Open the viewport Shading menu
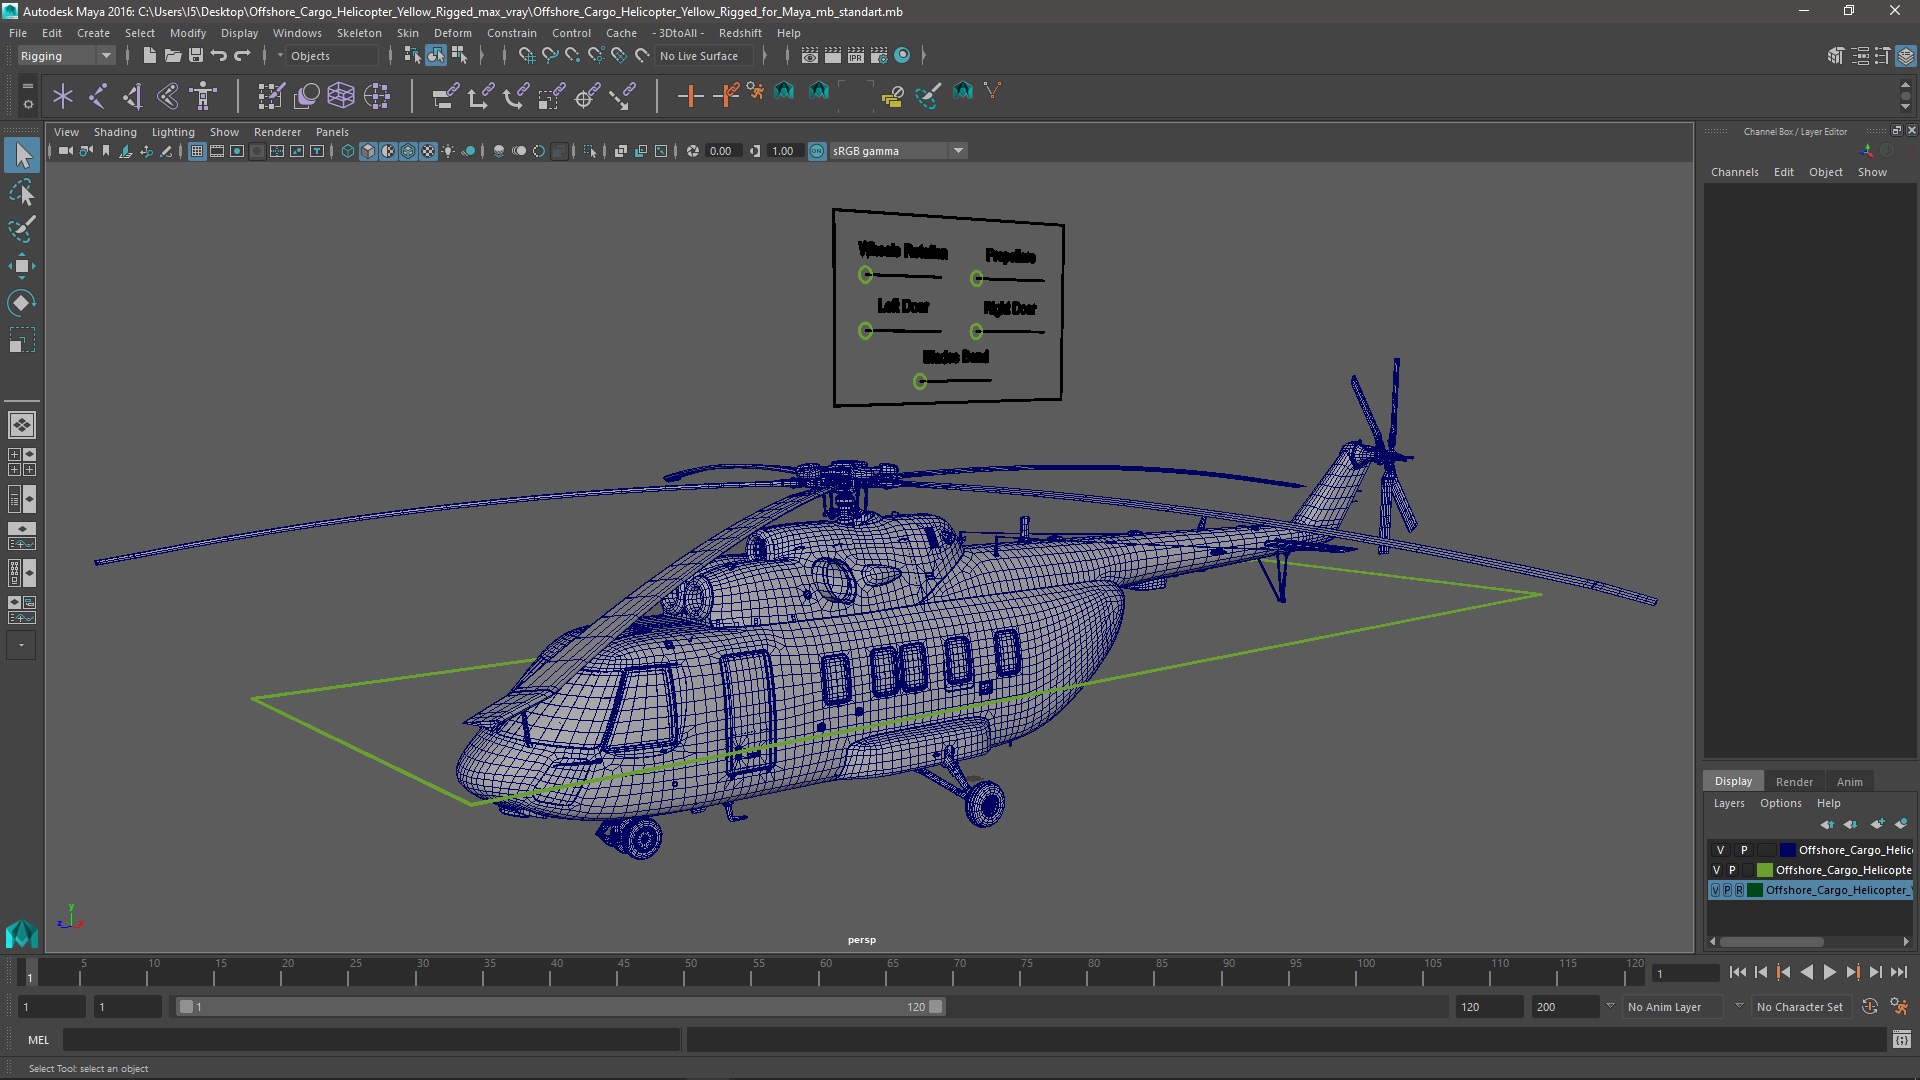 tap(115, 132)
